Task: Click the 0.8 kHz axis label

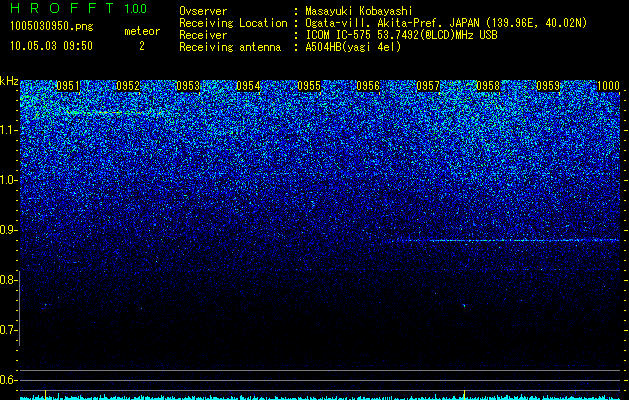Action: click(x=8, y=280)
